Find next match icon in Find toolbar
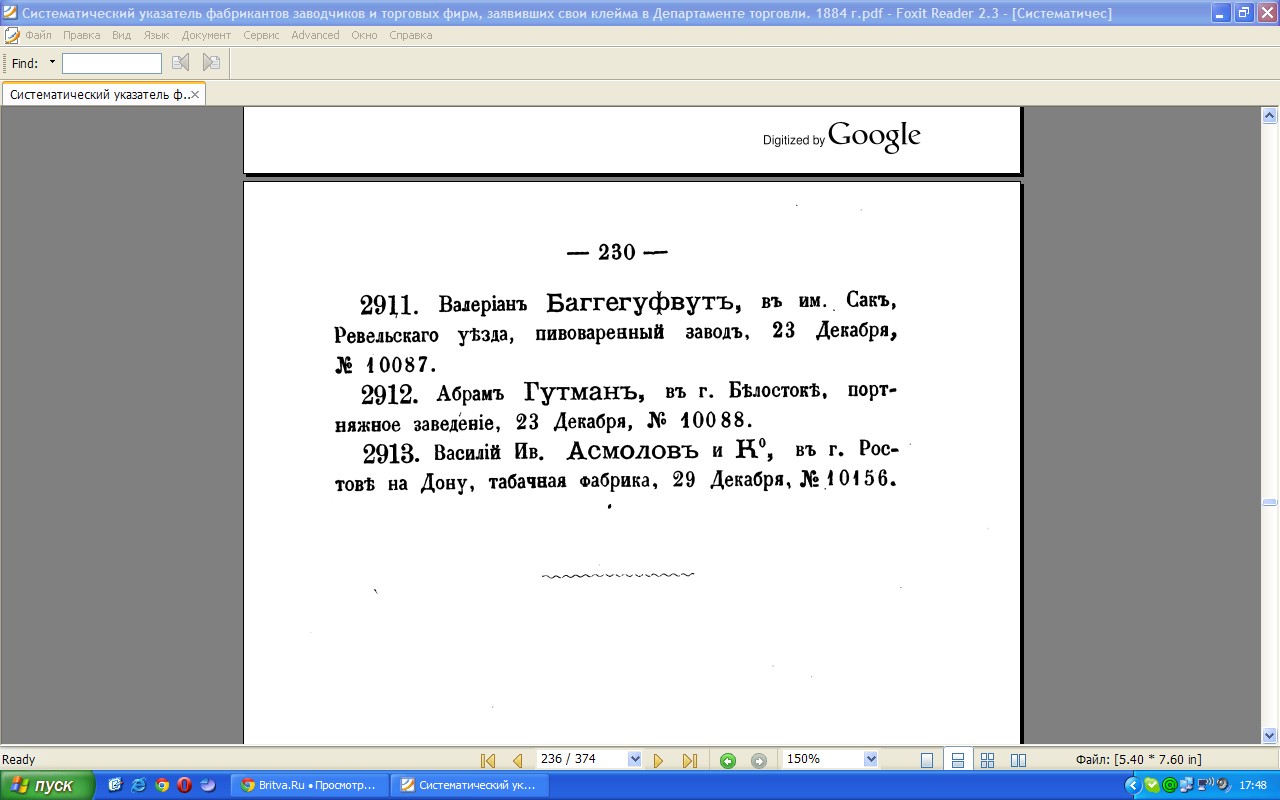This screenshot has width=1280, height=800. [211, 63]
